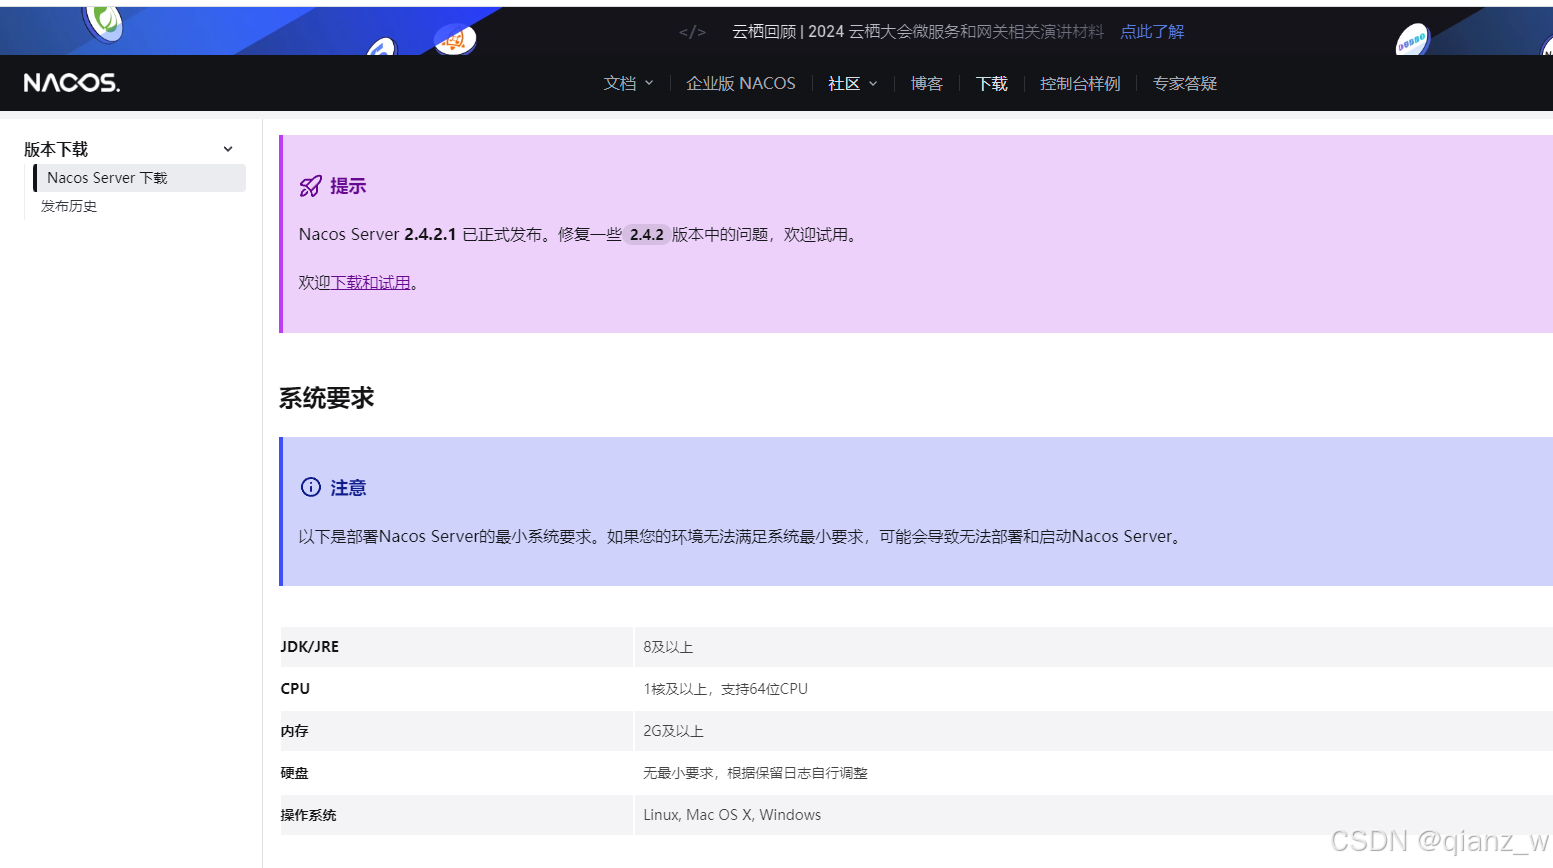Click the info circle icon beside 注意
Screen dimensions: 1553x868
[x=311, y=487]
